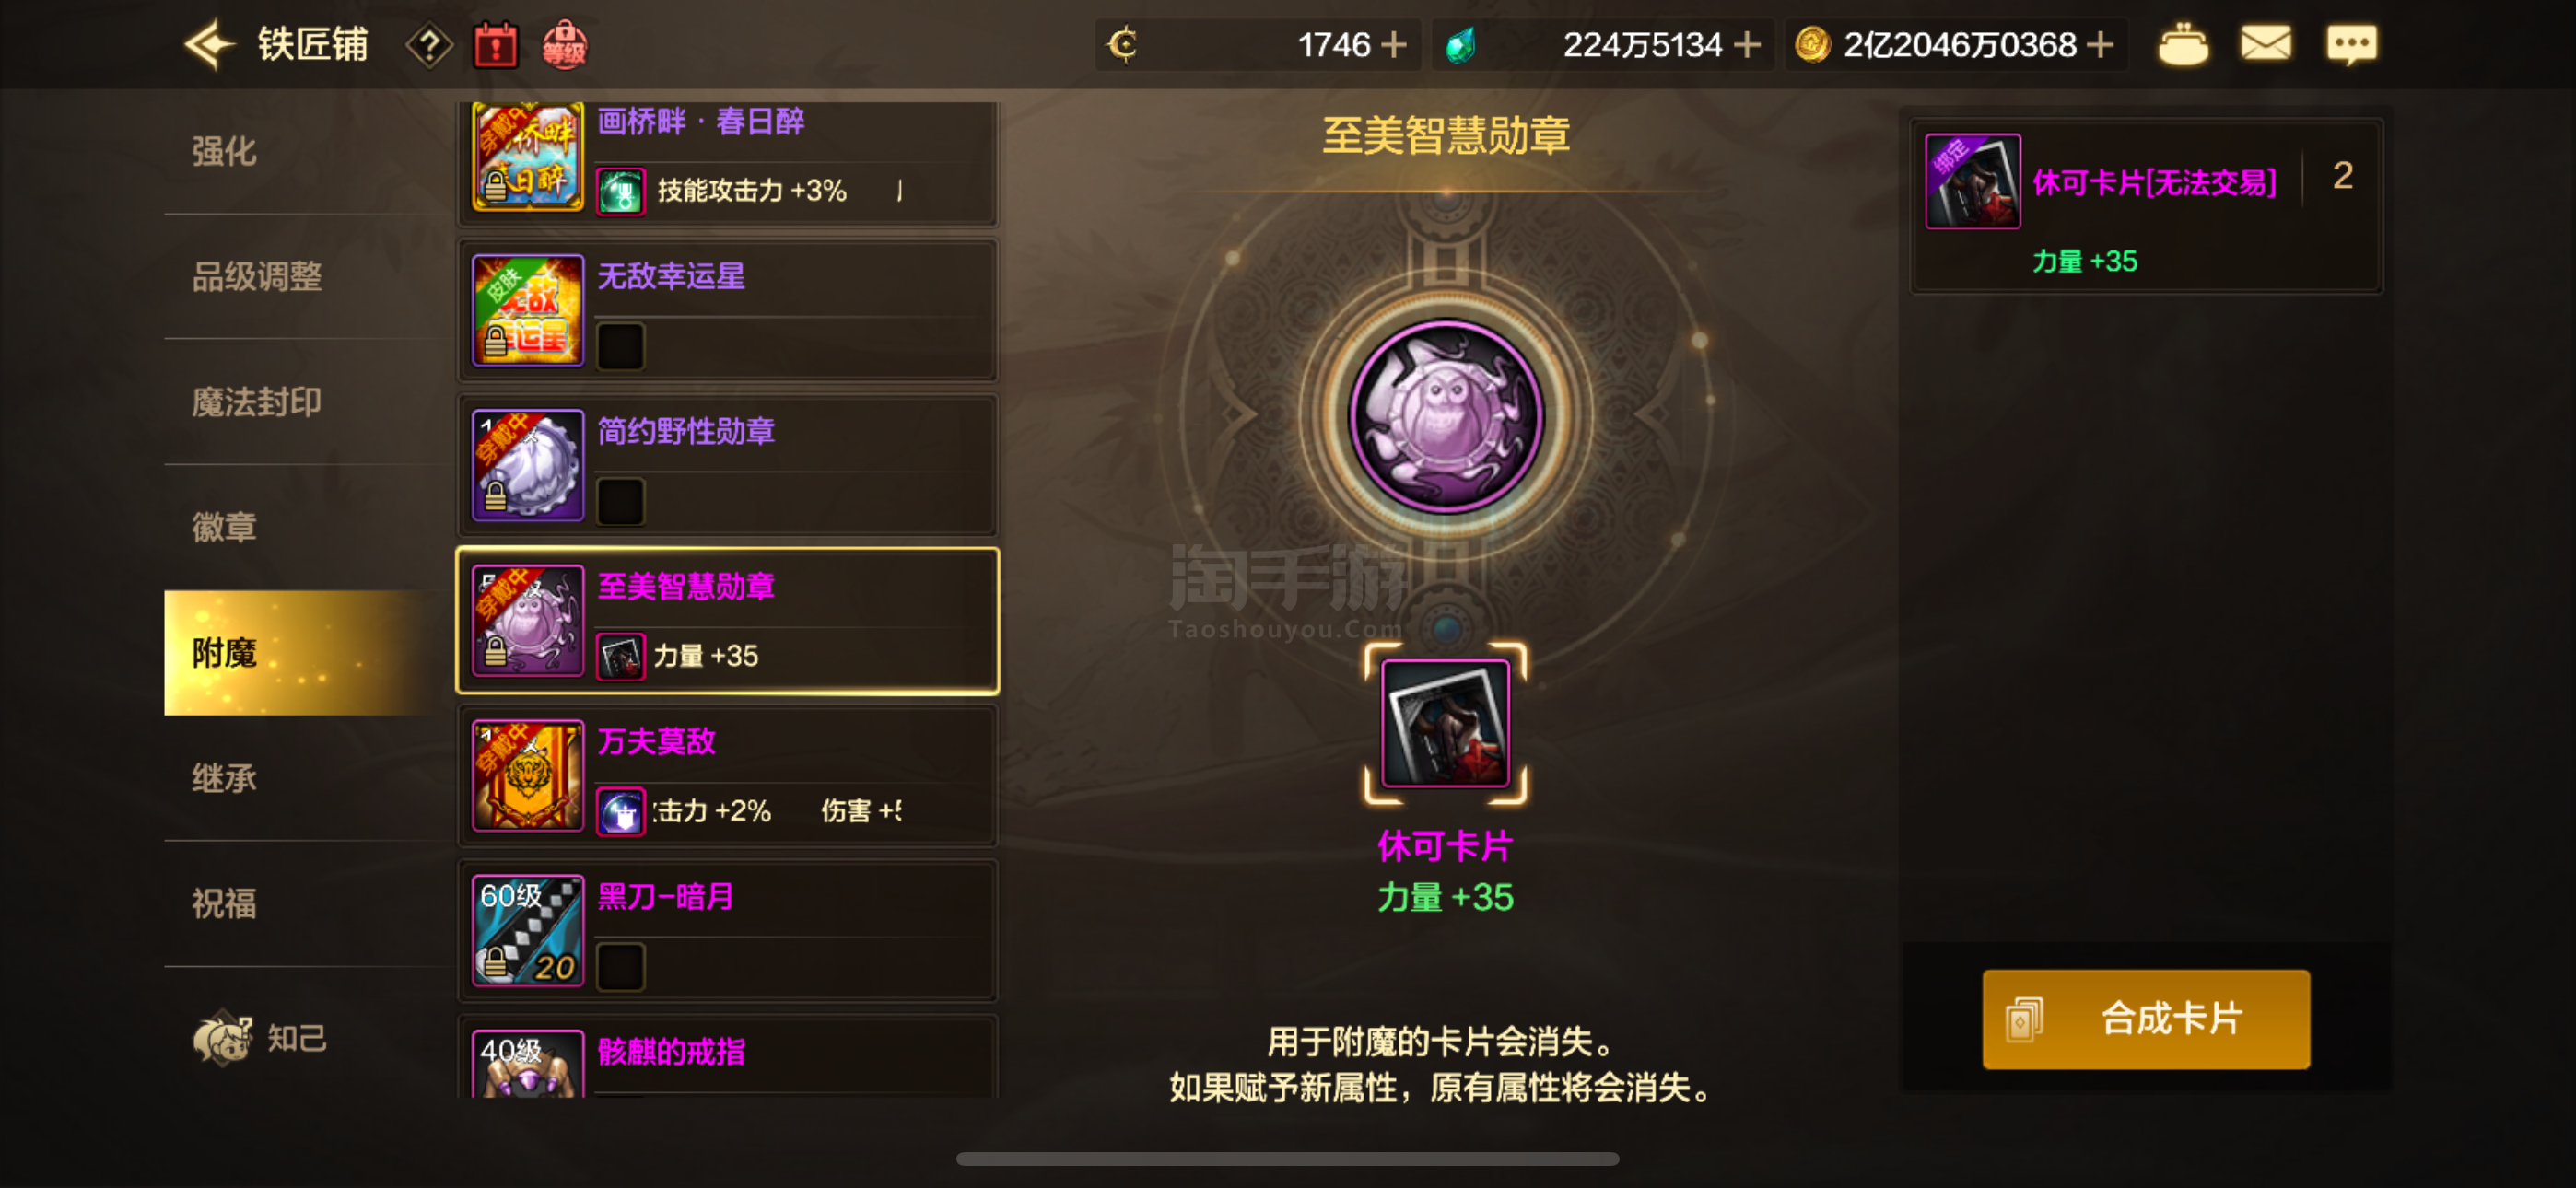Screen dimensions: 2576x1188
Task: Tap the coin purse icon in the top bar
Action: (2183, 45)
